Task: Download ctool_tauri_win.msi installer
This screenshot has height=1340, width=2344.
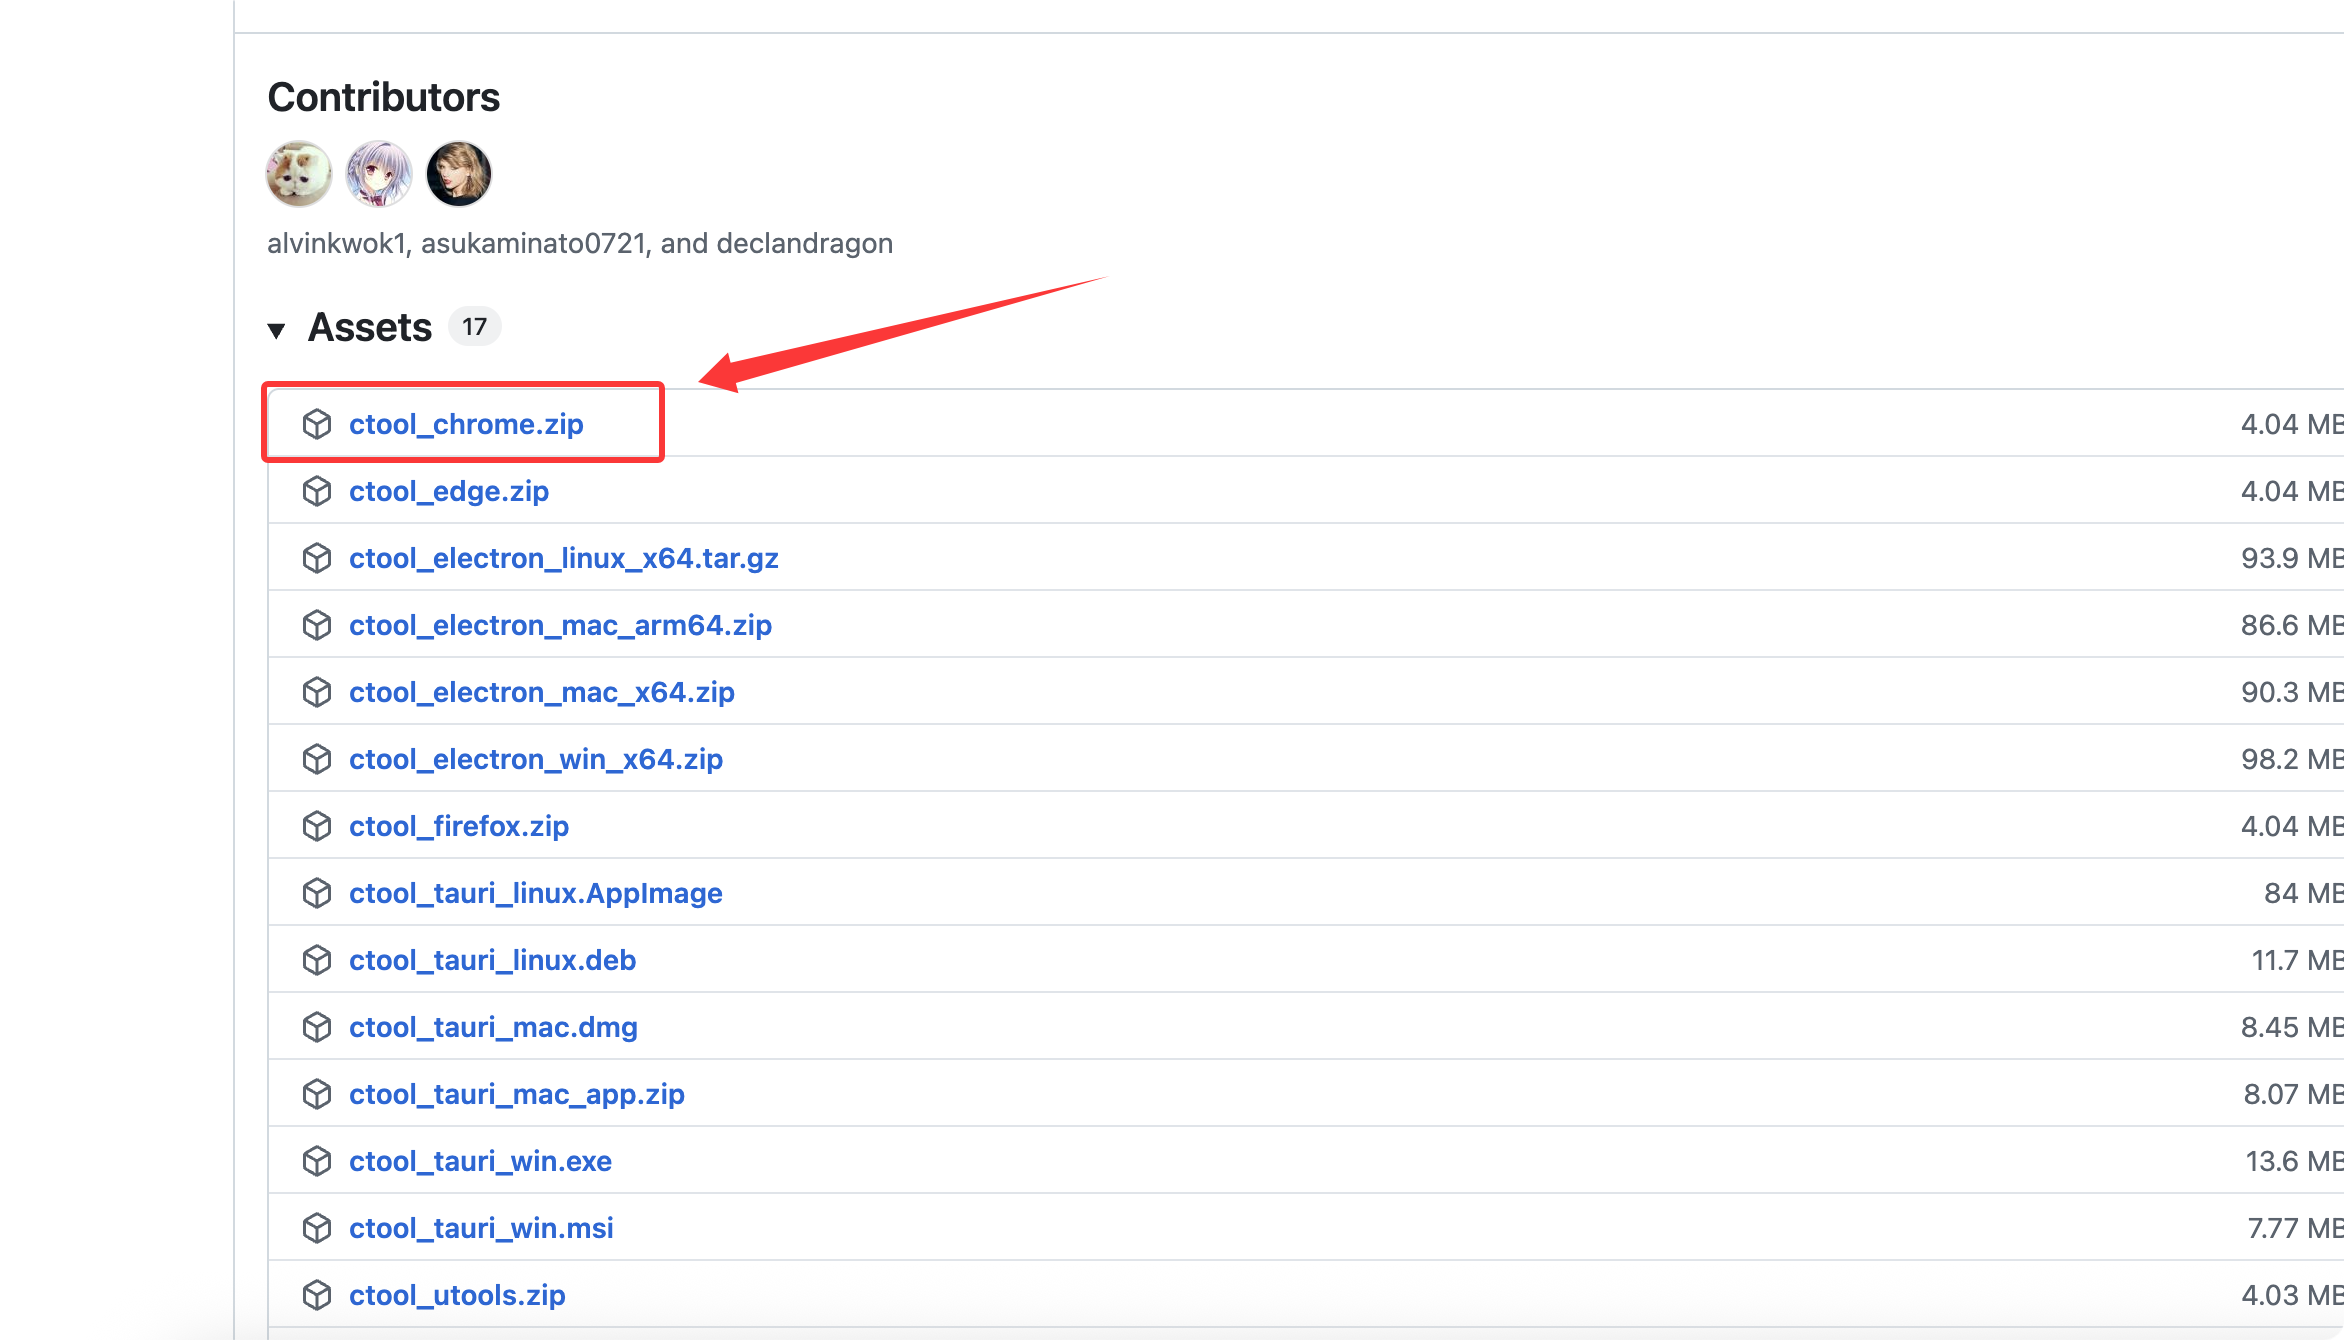Action: tap(481, 1228)
